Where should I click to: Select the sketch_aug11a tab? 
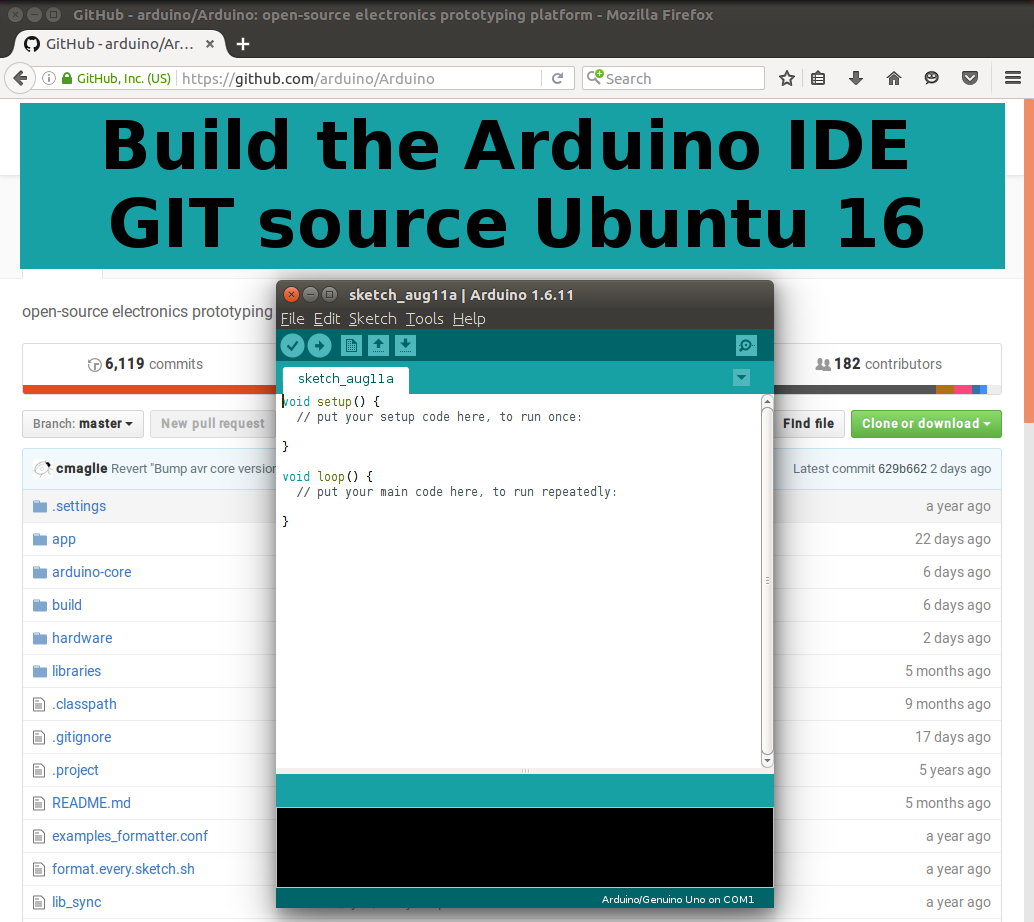click(x=346, y=379)
